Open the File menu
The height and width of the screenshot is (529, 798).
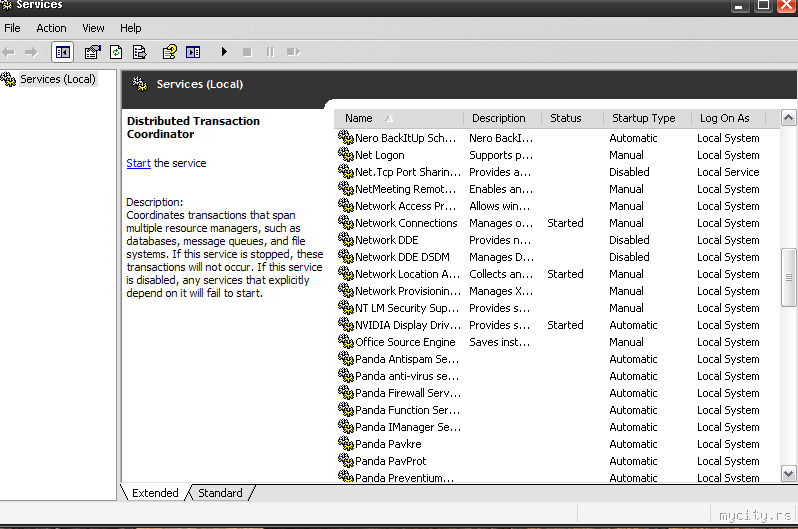point(12,28)
